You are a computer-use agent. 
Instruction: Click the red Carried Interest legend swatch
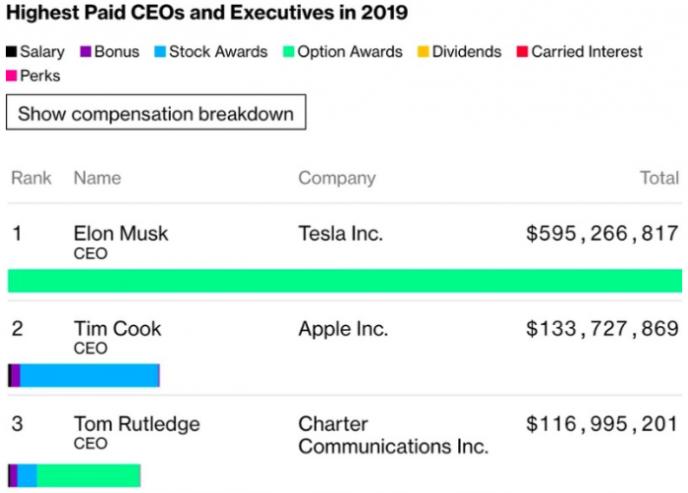coord(521,52)
